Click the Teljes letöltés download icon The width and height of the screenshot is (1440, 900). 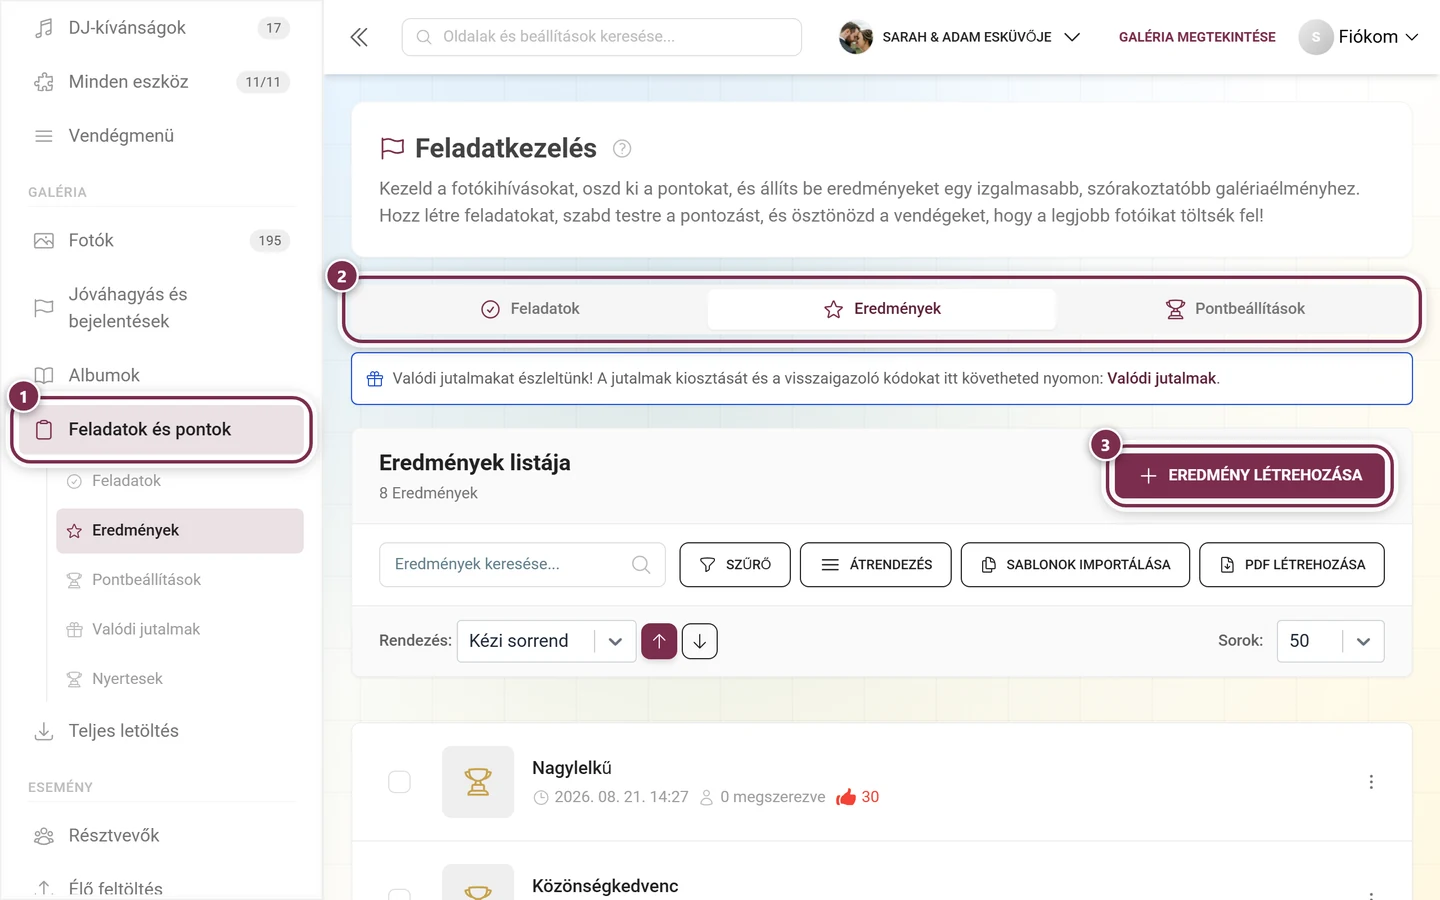click(x=44, y=732)
